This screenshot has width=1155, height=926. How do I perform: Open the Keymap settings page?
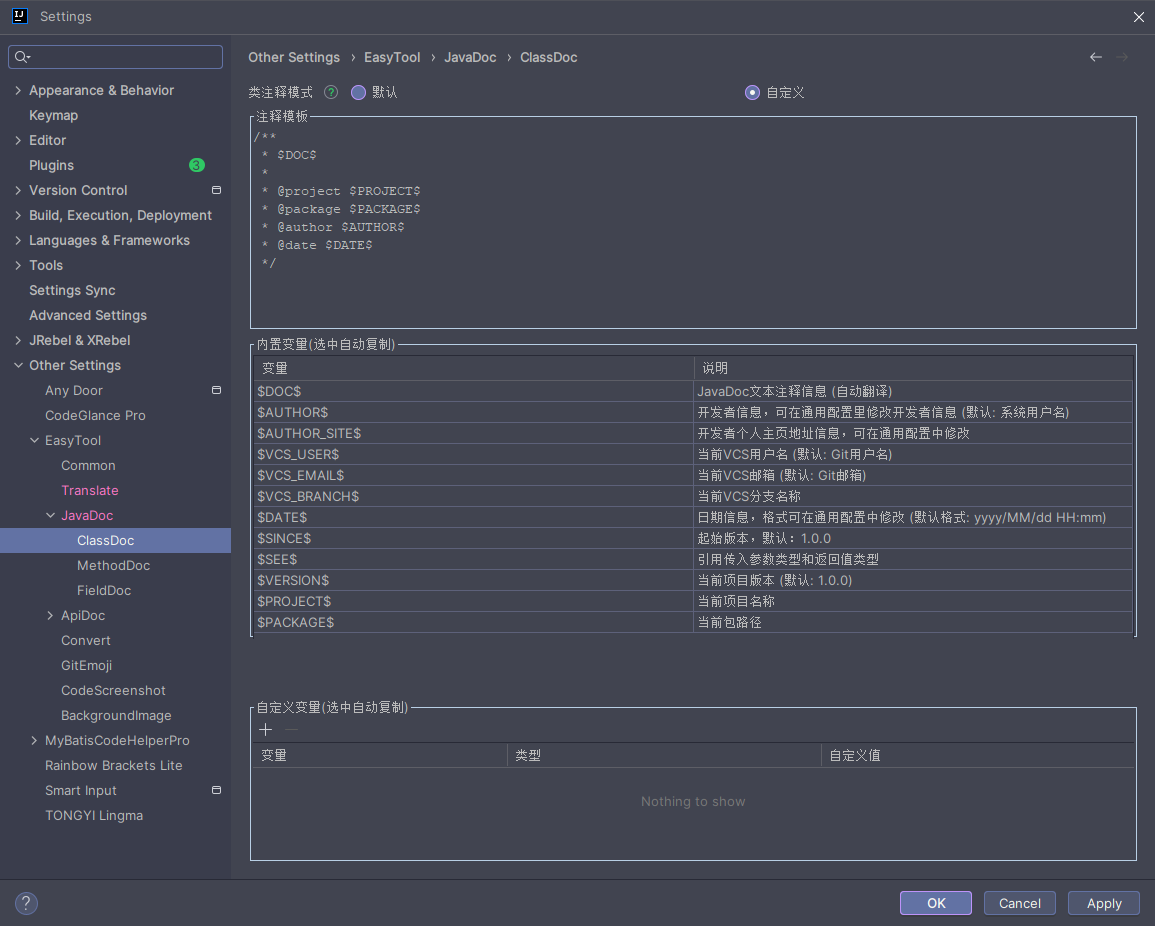click(x=53, y=115)
